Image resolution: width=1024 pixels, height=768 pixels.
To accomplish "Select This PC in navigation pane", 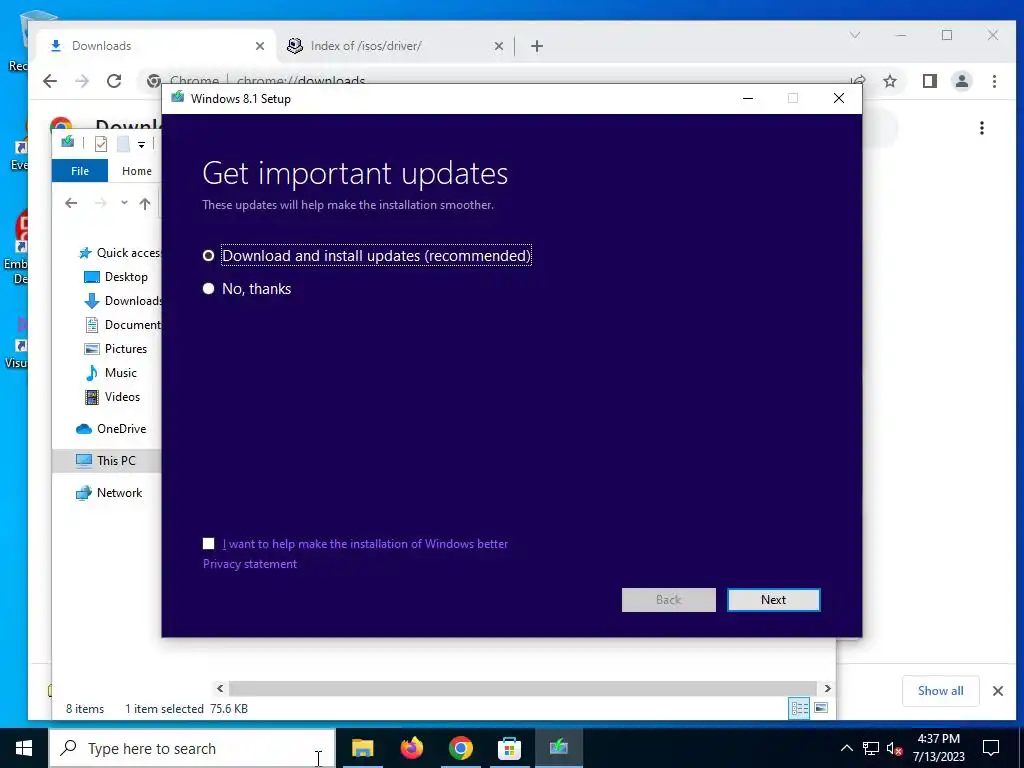I will coord(107,460).
